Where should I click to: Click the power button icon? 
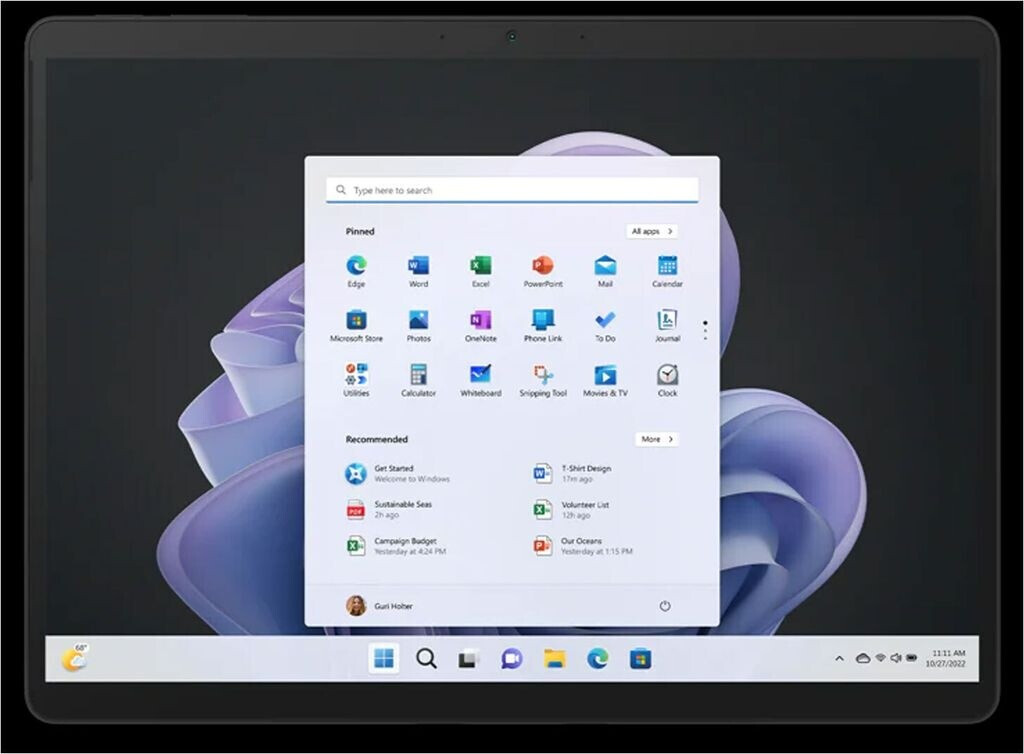[x=665, y=606]
